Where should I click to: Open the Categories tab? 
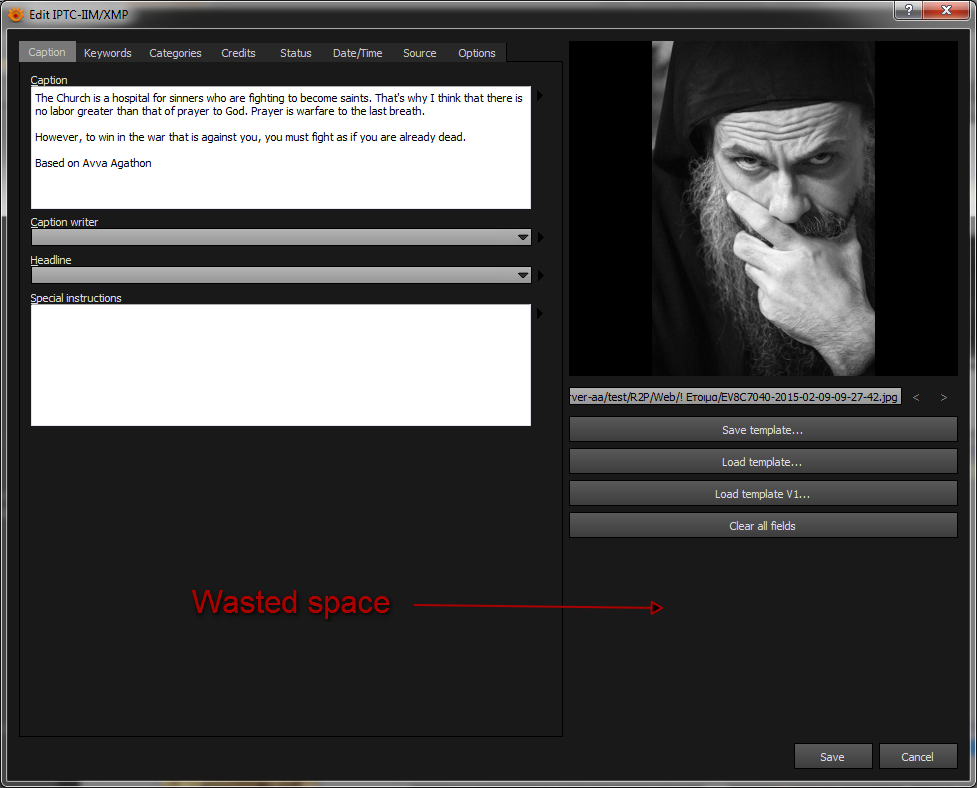coord(175,53)
